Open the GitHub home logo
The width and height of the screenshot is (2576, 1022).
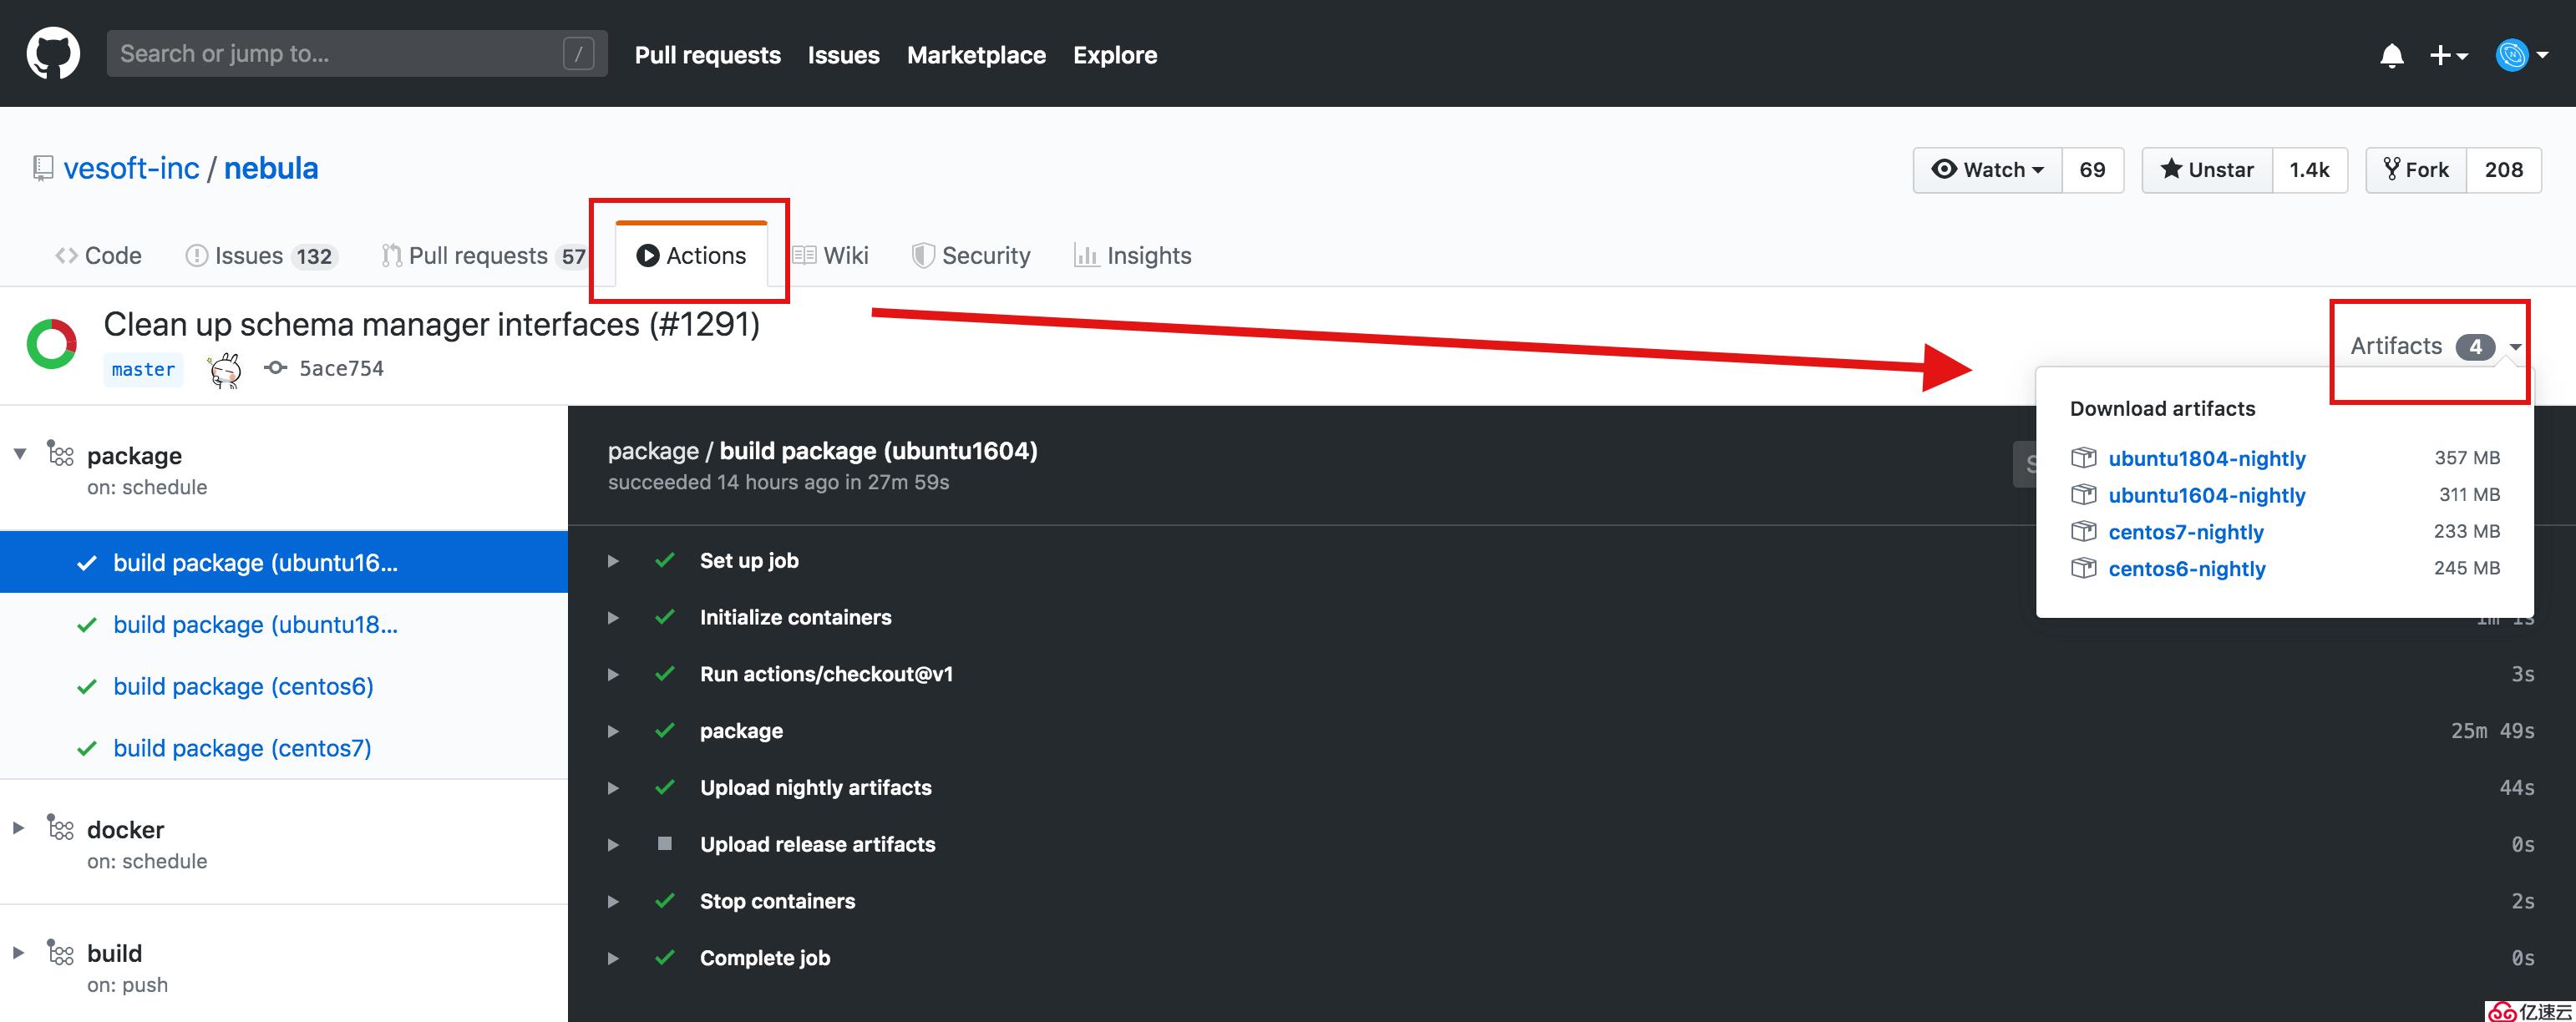[x=53, y=54]
